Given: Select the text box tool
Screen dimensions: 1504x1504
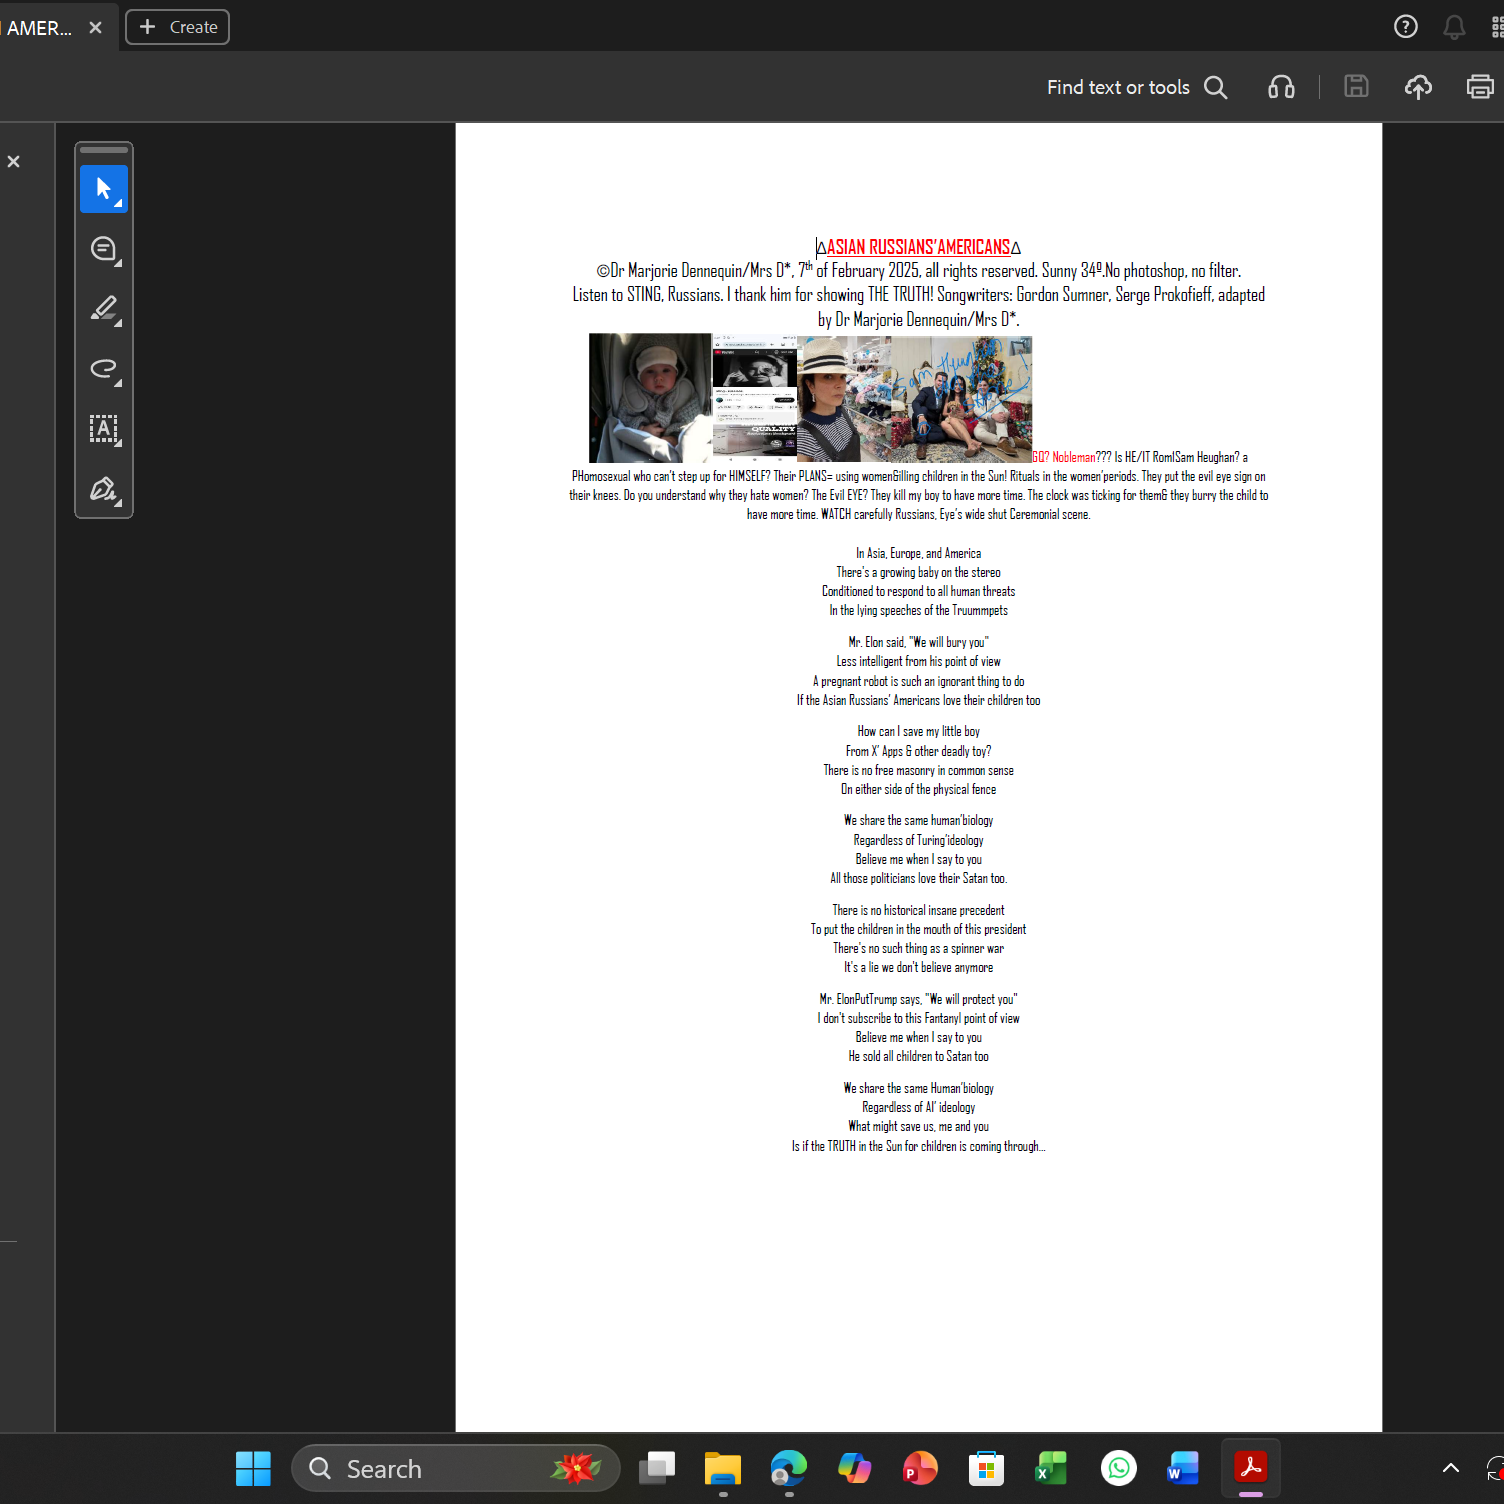Looking at the screenshot, I should click(104, 429).
